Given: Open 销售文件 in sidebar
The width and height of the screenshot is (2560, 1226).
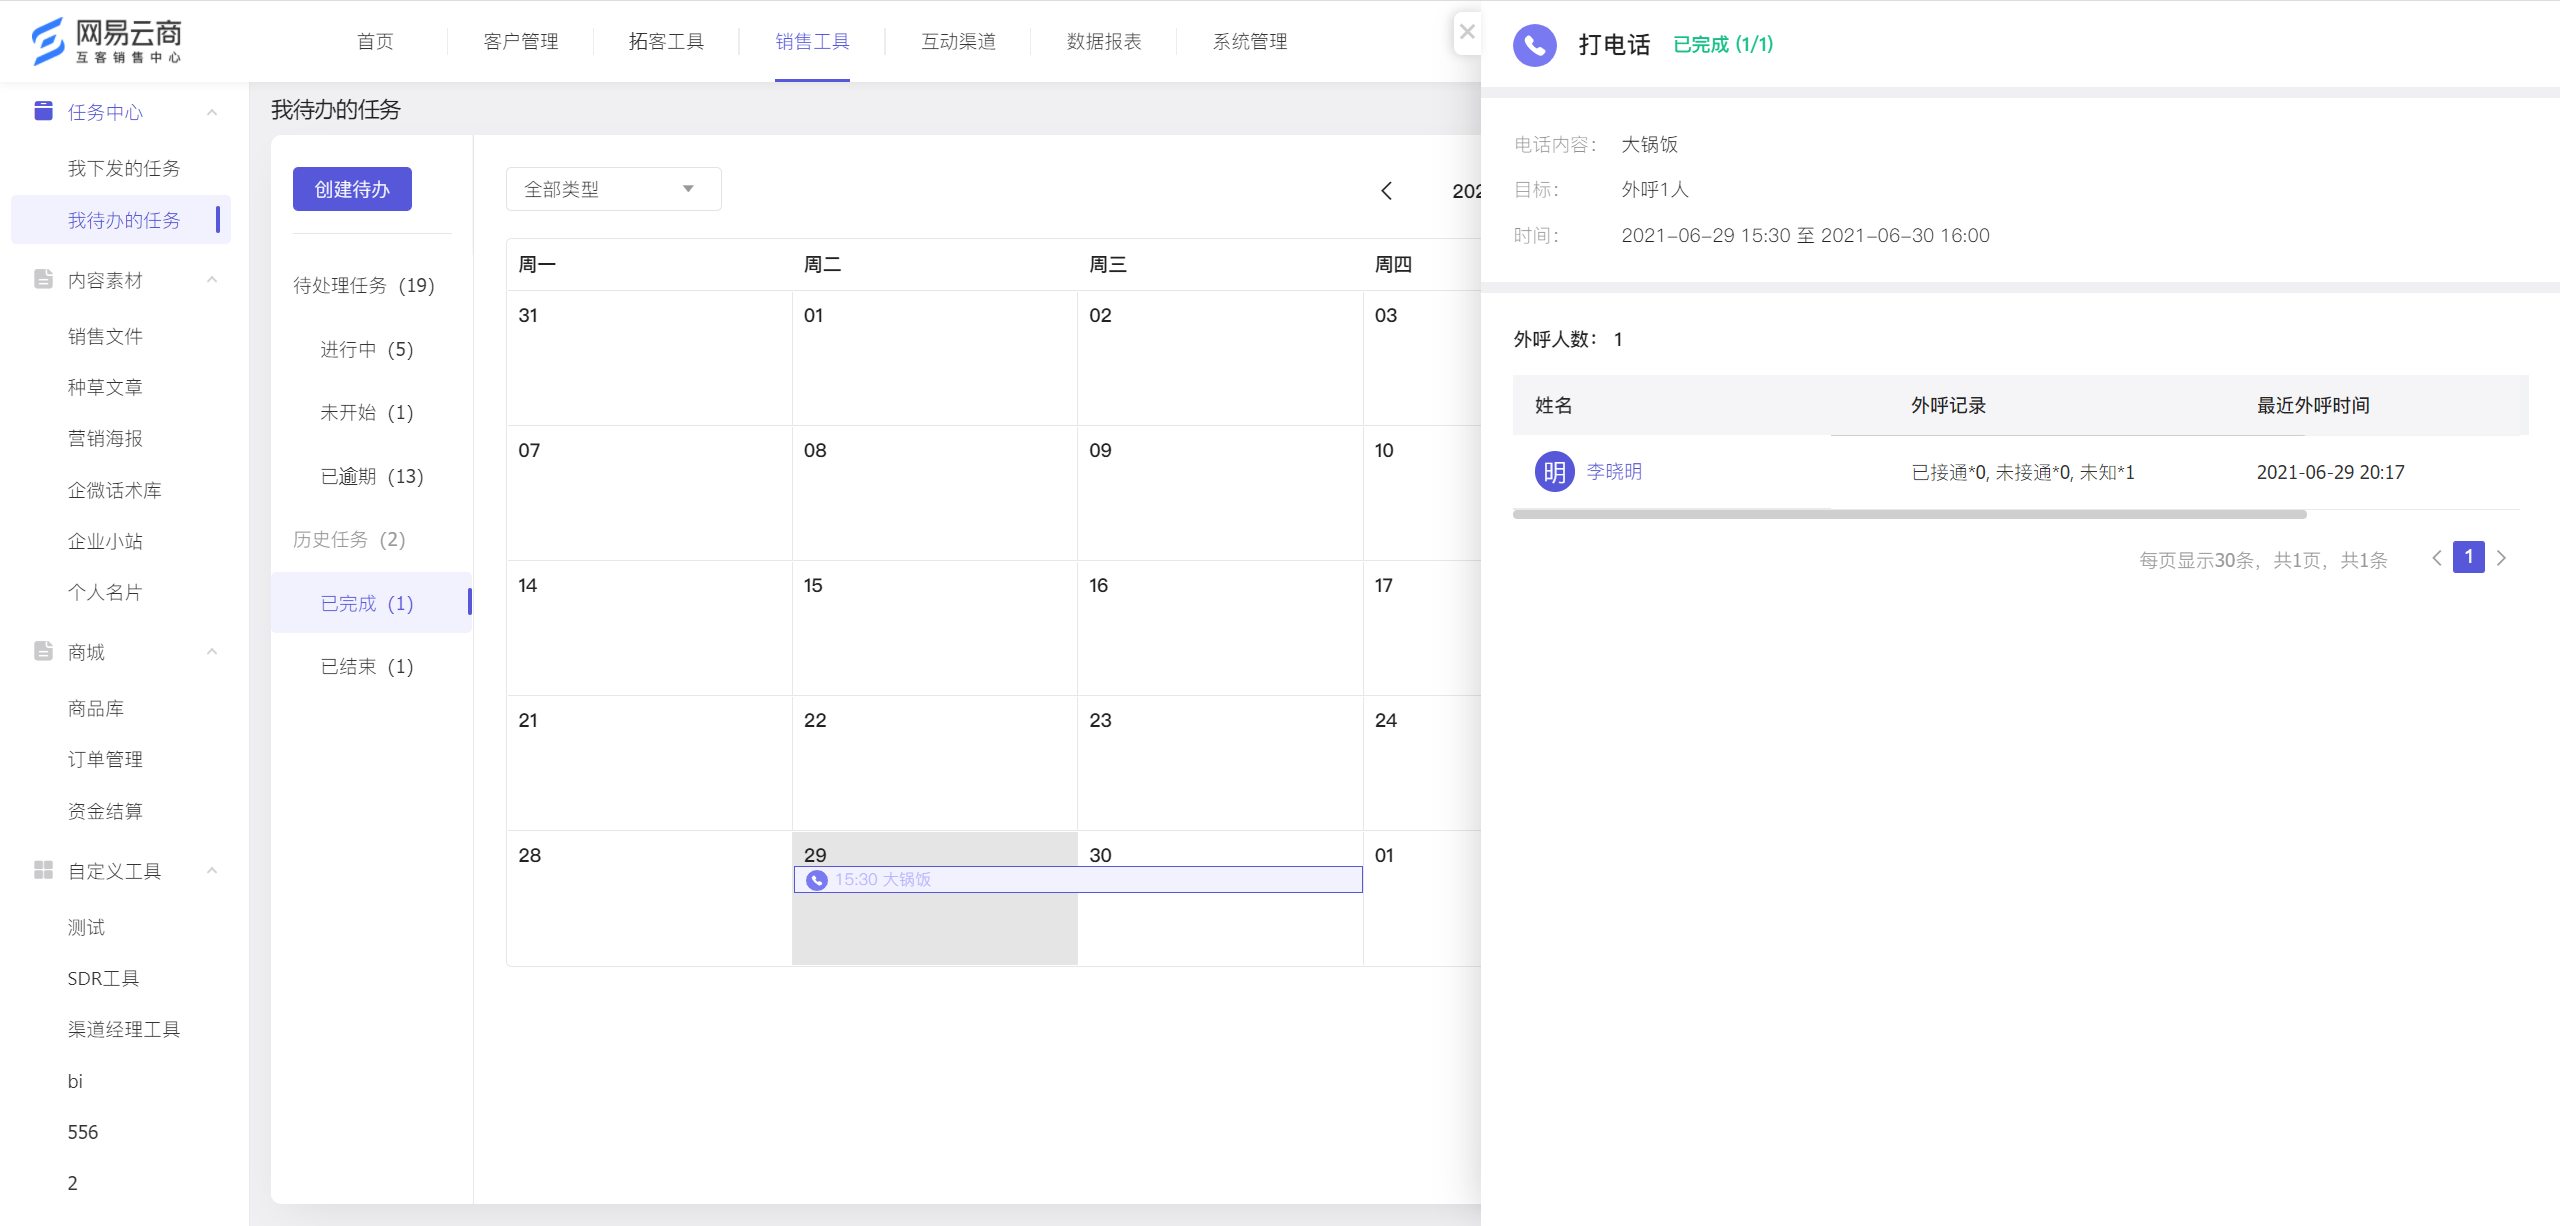Looking at the screenshot, I should tap(105, 336).
